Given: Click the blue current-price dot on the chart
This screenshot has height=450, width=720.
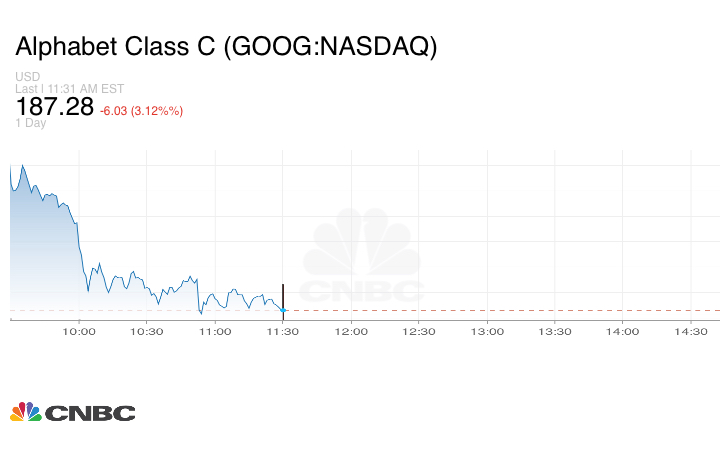Looking at the screenshot, I should (283, 310).
